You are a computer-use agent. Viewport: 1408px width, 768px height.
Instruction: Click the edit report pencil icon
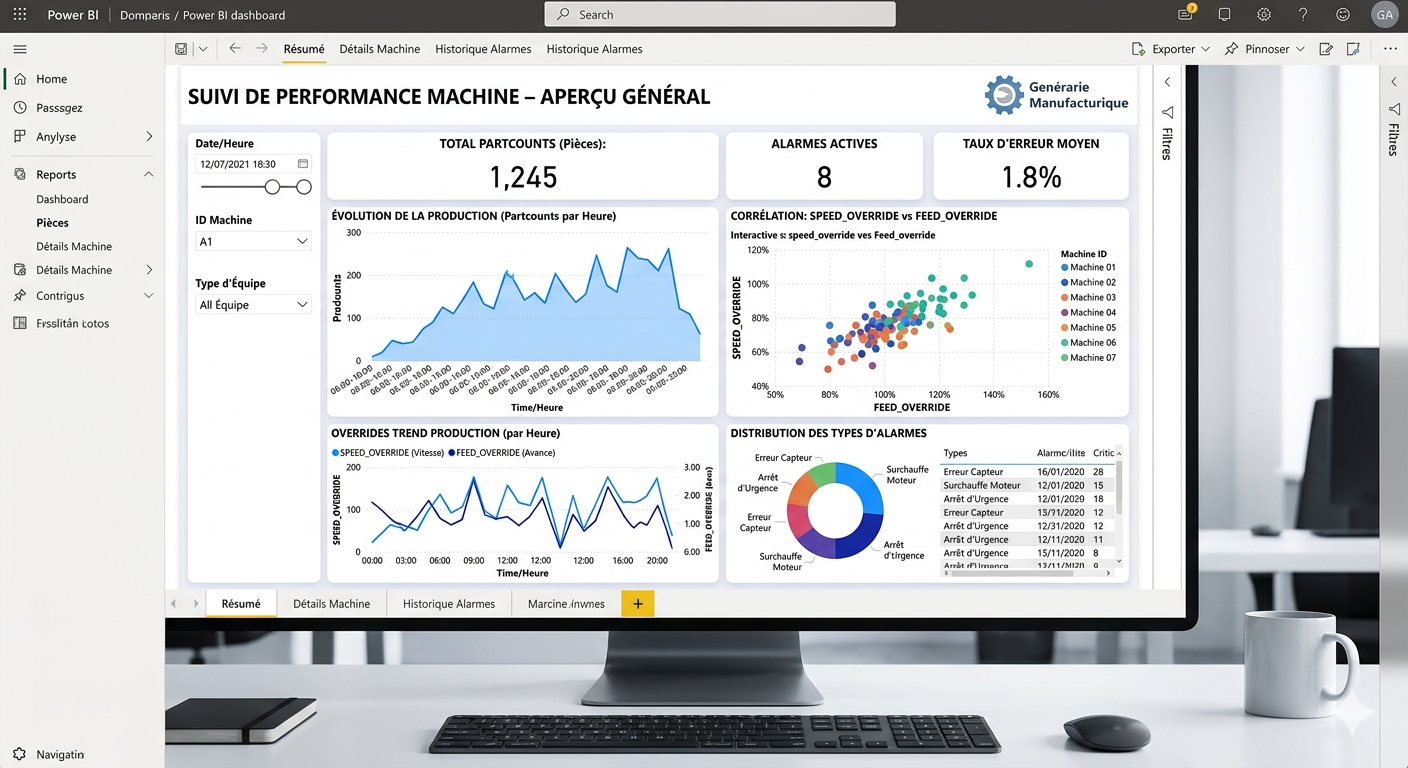[x=1326, y=48]
